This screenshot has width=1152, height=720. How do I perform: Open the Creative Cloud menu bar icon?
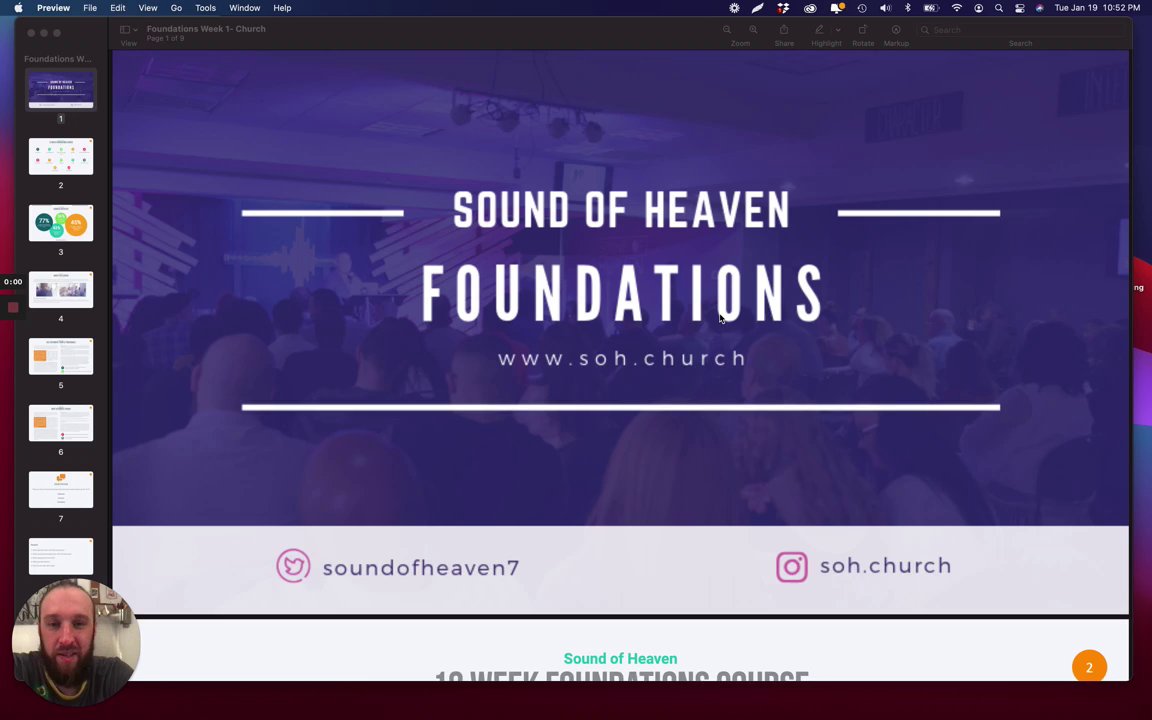[x=810, y=8]
